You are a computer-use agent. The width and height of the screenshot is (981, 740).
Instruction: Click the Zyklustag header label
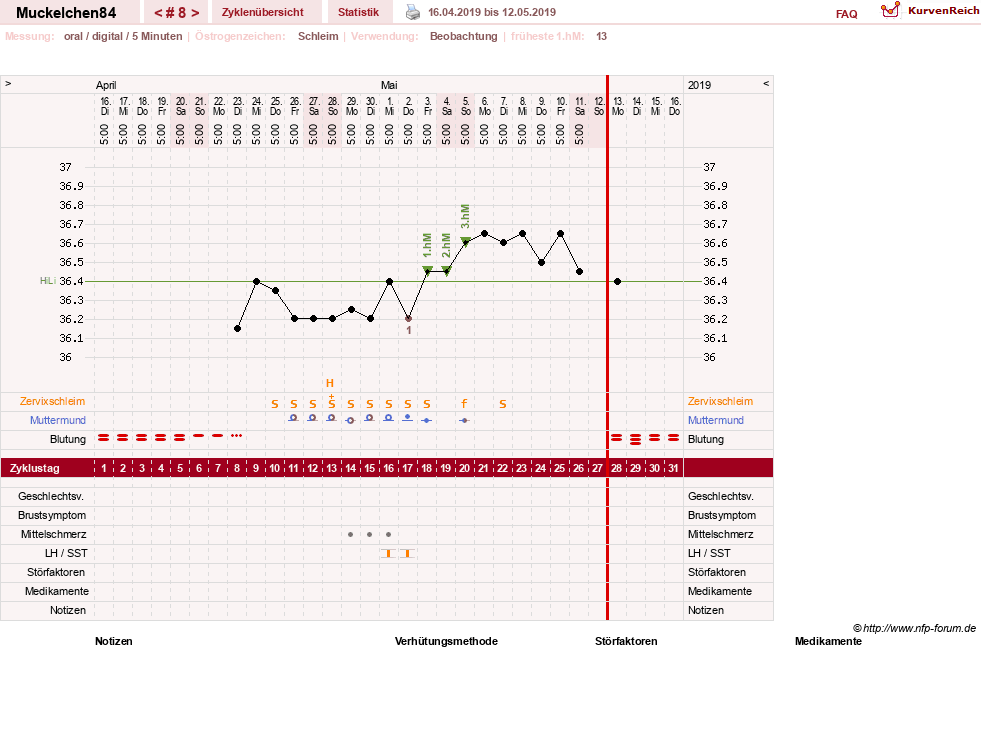click(34, 469)
